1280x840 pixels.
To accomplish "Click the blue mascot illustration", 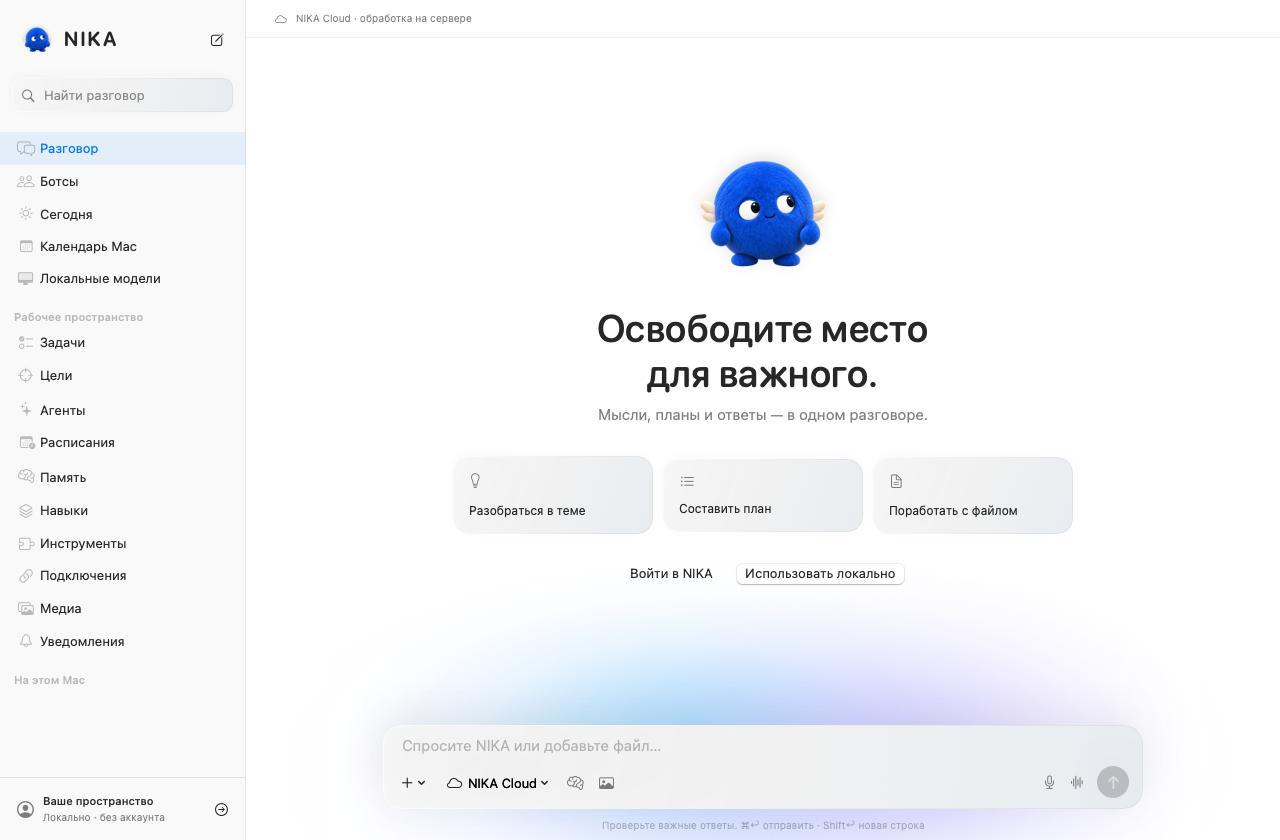I will coord(763,213).
